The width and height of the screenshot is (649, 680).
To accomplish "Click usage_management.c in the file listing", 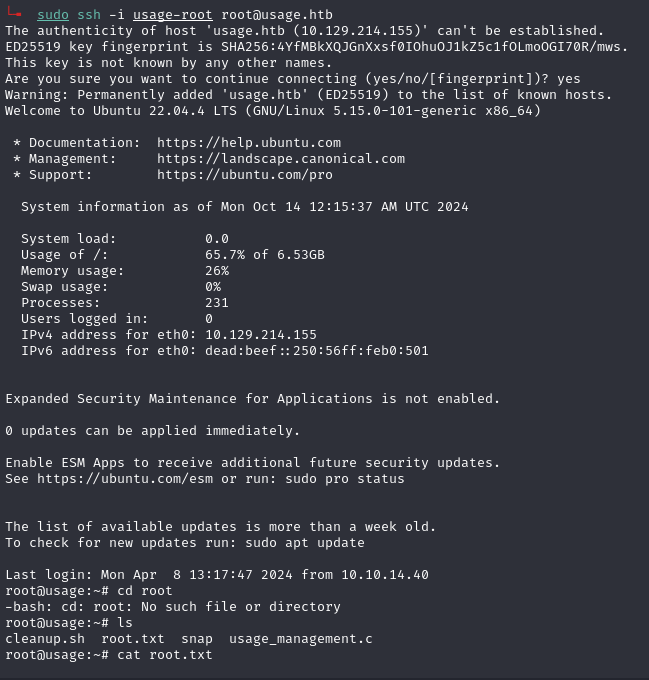I will [301, 639].
